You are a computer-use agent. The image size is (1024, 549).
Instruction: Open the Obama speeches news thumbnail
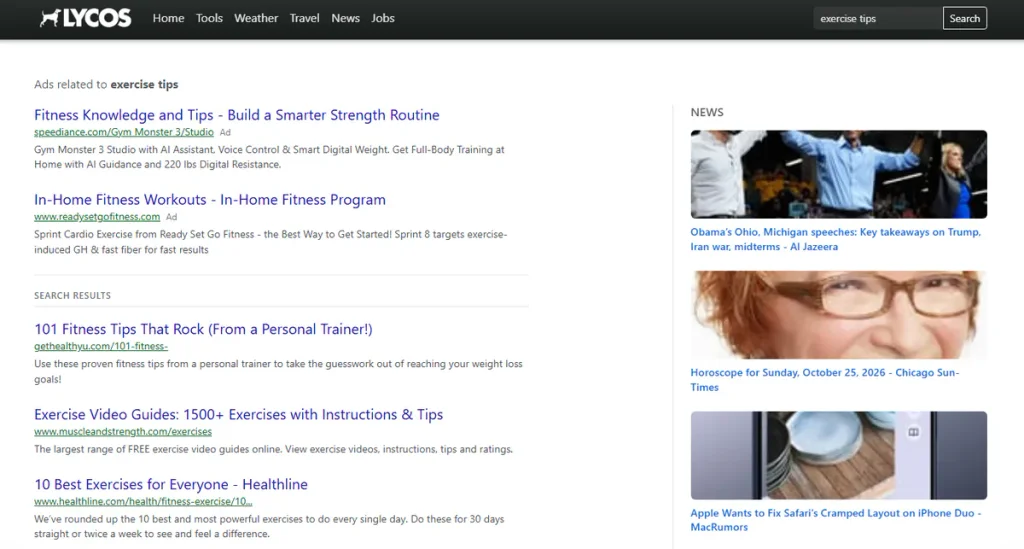pos(839,174)
